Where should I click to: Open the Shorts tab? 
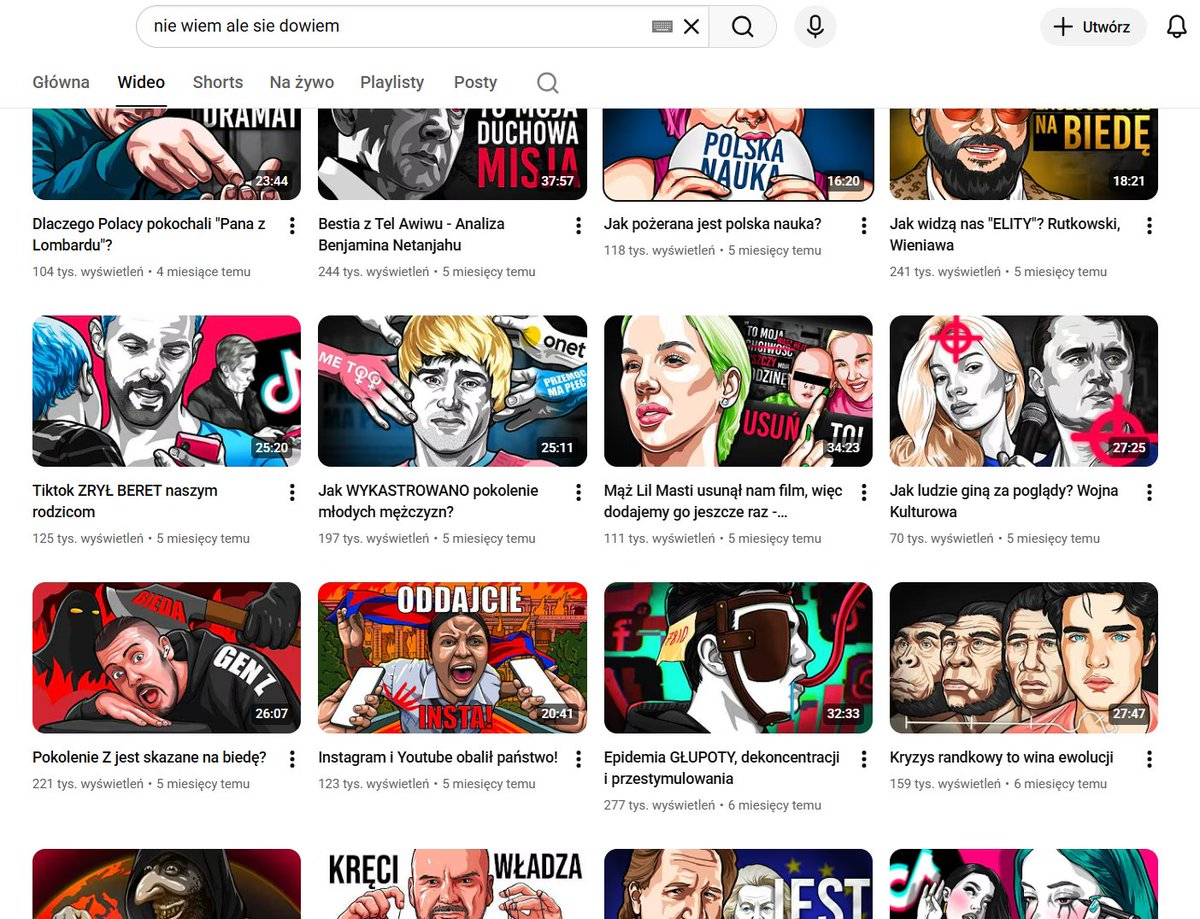click(x=218, y=82)
